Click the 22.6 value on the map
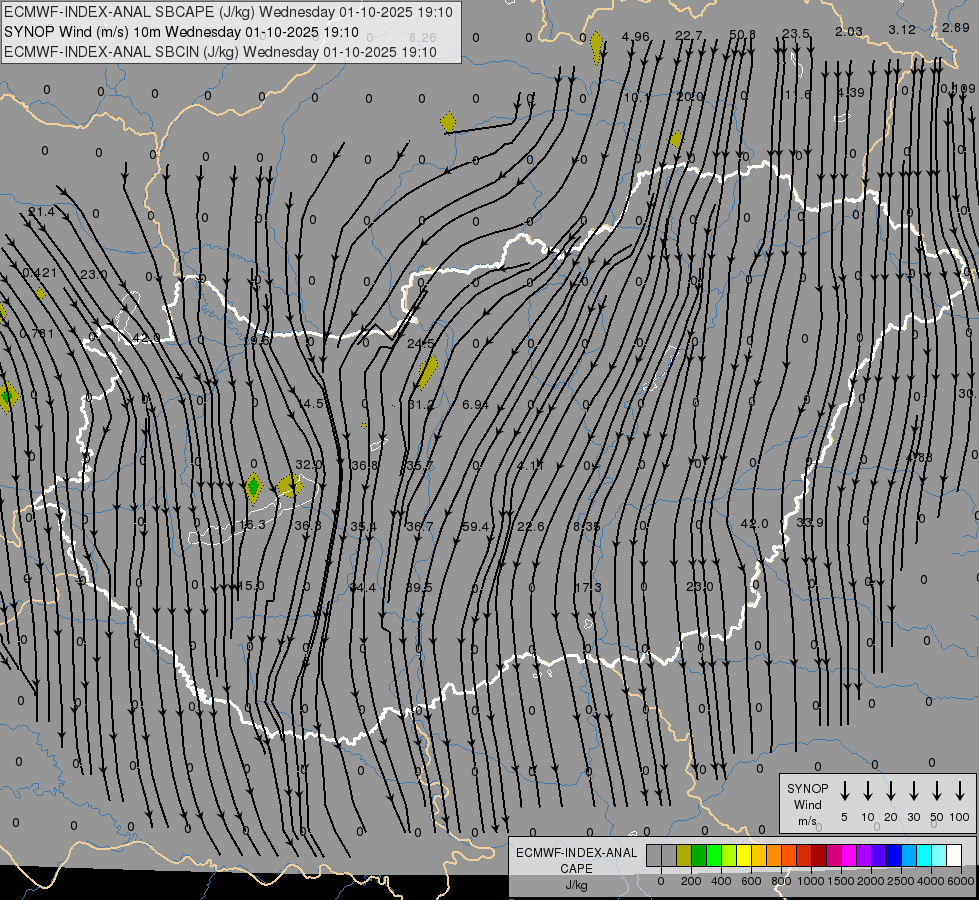 [x=531, y=527]
